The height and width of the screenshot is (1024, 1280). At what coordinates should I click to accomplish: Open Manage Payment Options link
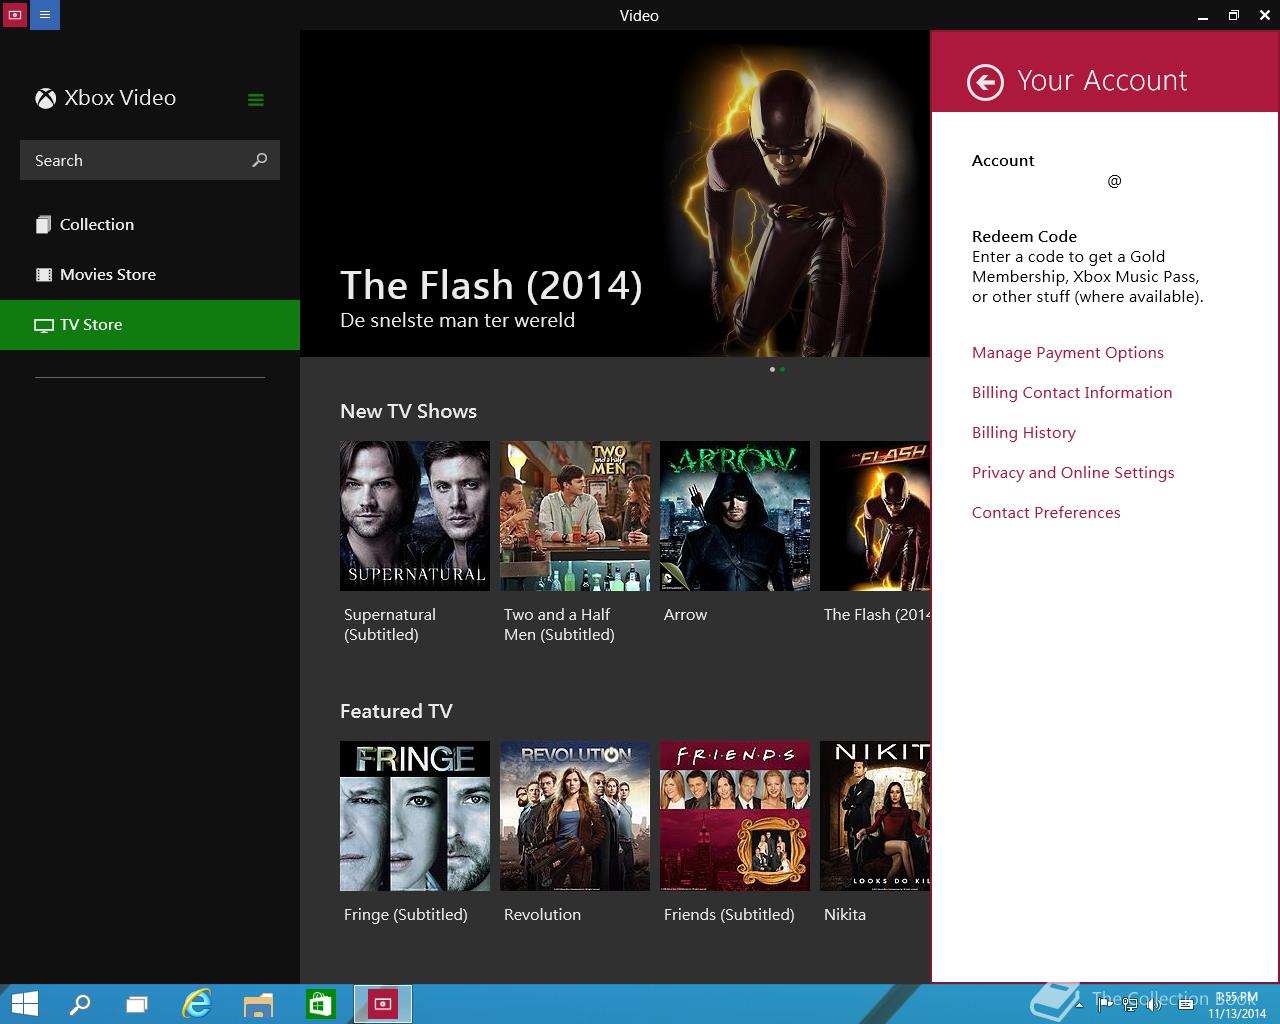point(1068,352)
